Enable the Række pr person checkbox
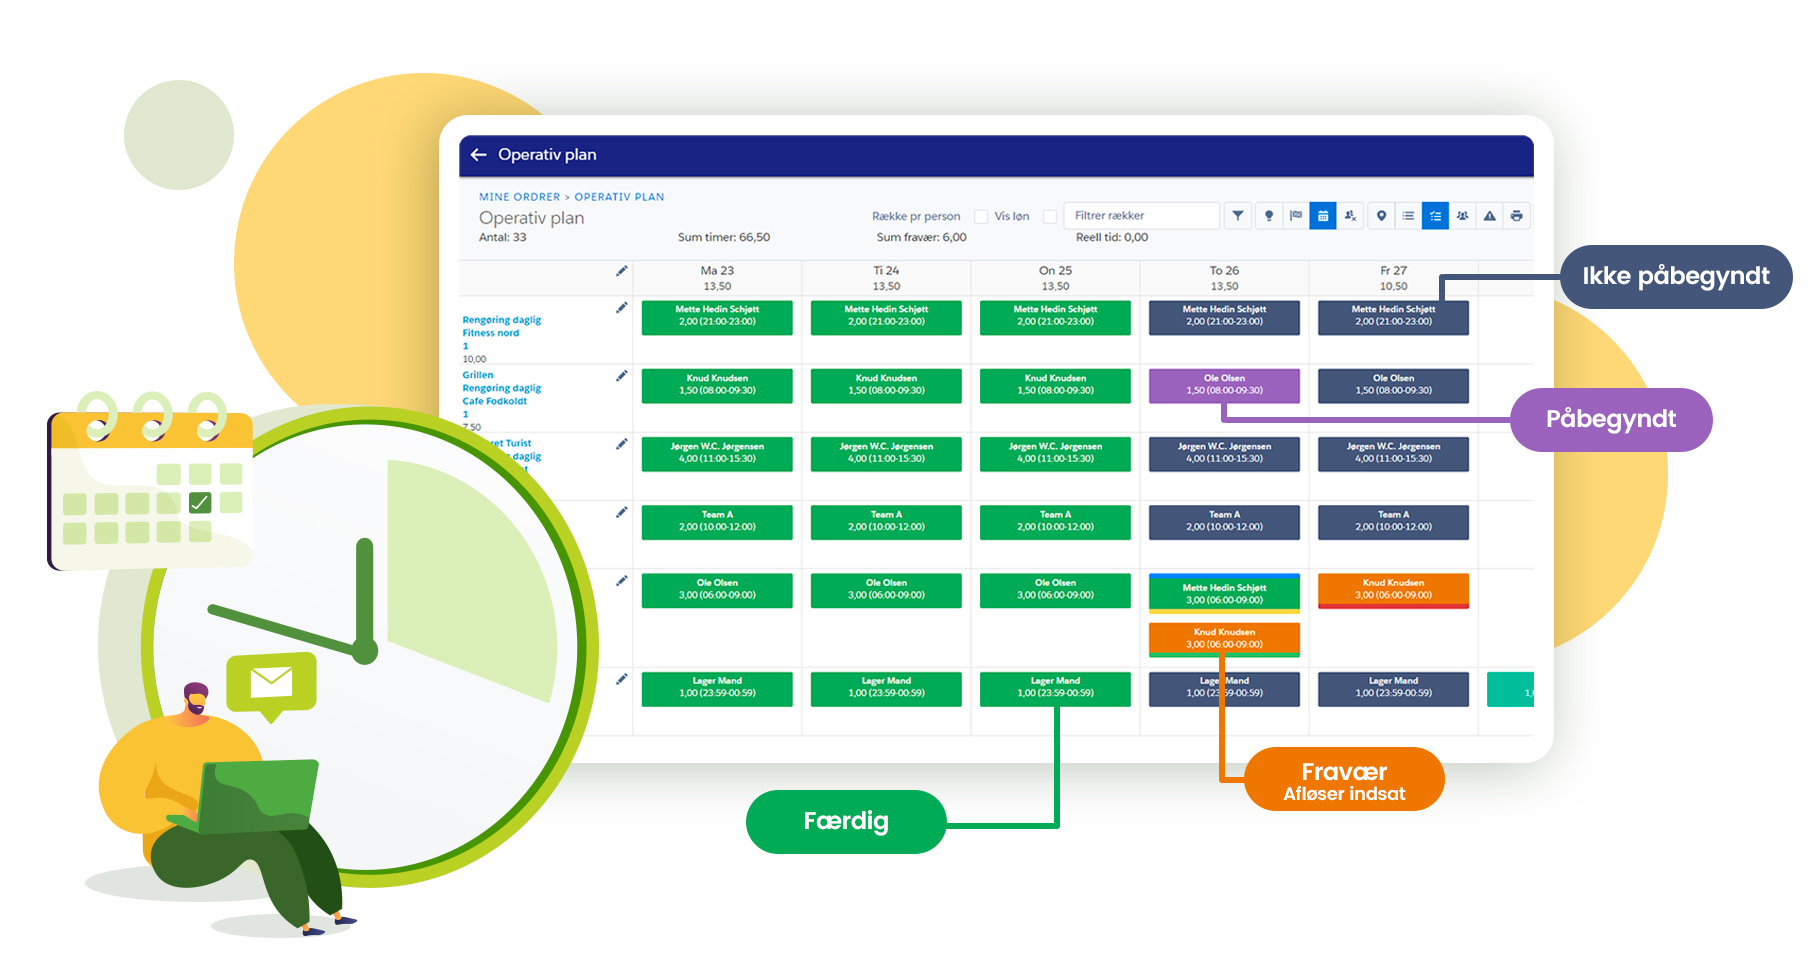This screenshot has height=964, width=1816. pos(981,216)
